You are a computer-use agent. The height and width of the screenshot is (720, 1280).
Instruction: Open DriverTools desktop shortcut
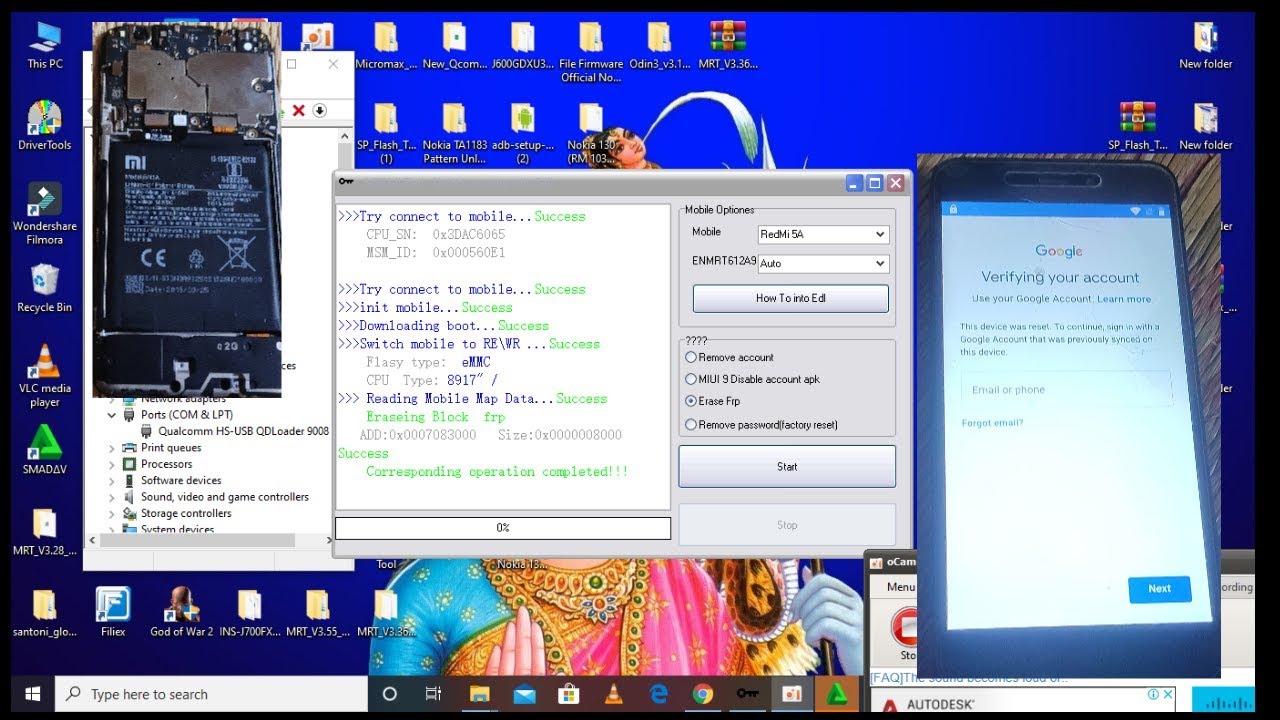pyautogui.click(x=45, y=126)
